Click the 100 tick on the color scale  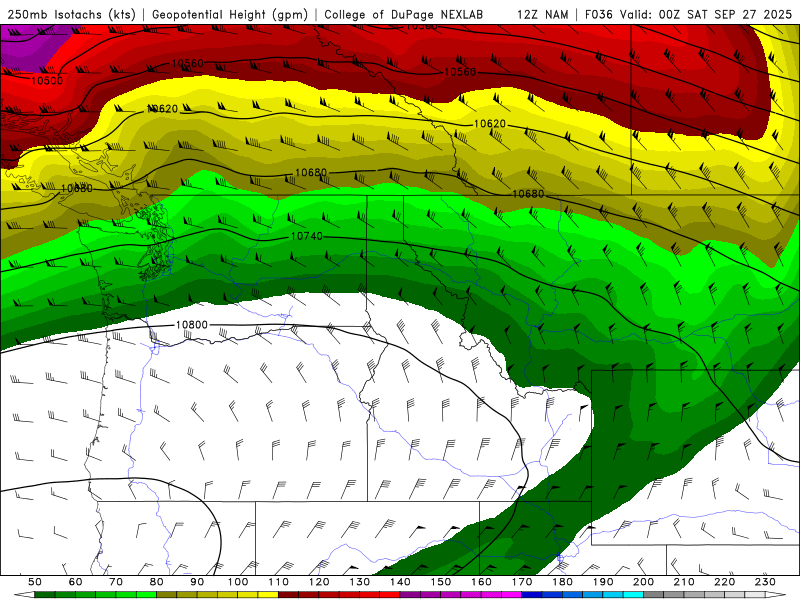pos(238,582)
